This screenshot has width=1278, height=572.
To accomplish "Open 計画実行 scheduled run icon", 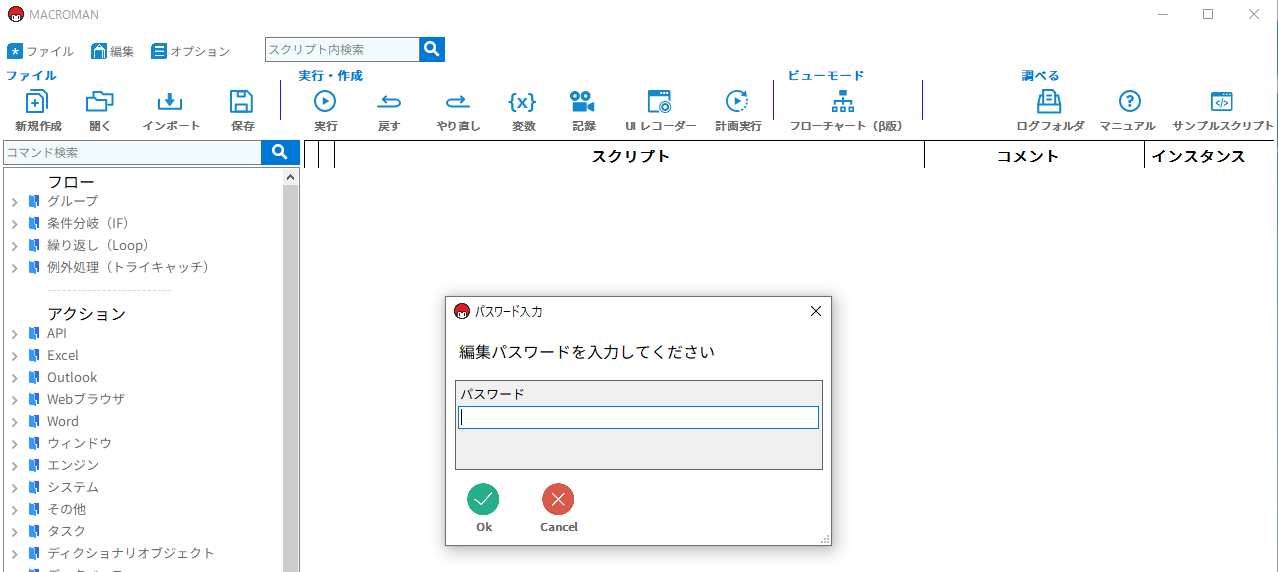I will pyautogui.click(x=737, y=101).
